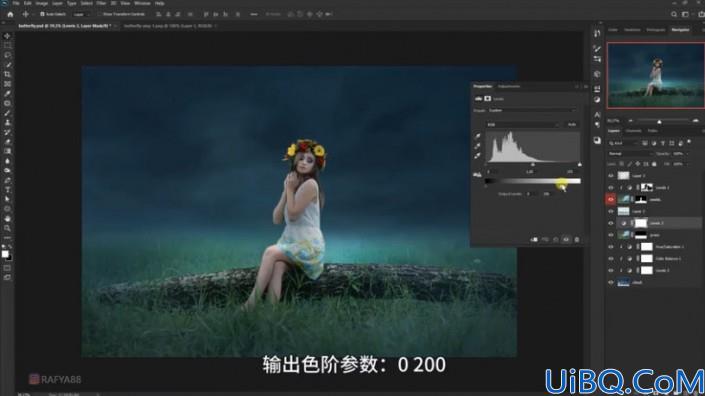Delete the adjustment layer with the trash icon
The image size is (705, 396).
pos(577,240)
